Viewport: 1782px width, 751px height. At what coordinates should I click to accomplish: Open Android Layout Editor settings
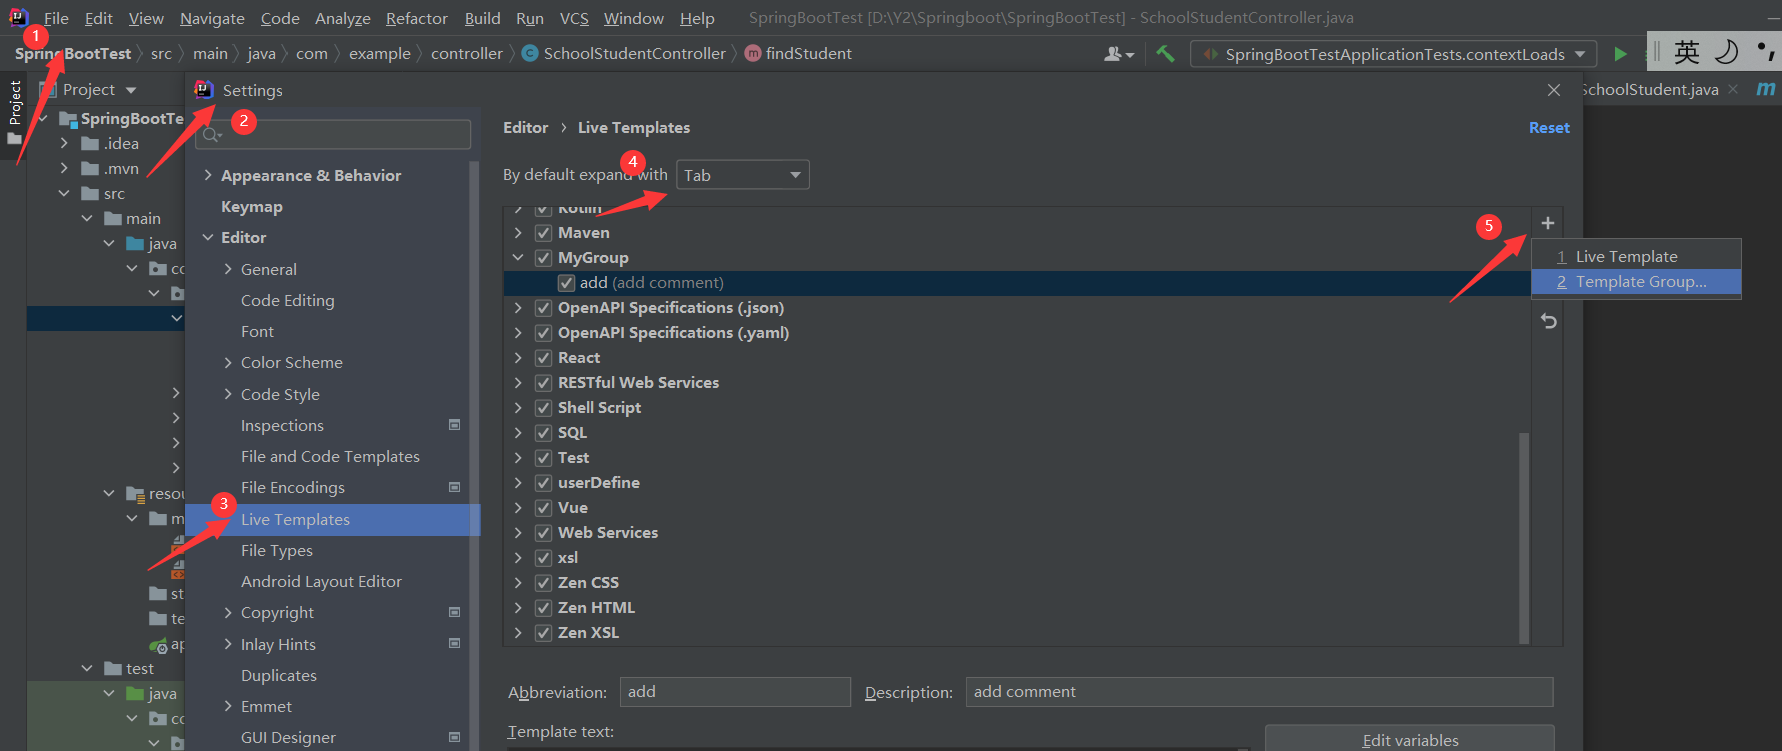click(321, 581)
